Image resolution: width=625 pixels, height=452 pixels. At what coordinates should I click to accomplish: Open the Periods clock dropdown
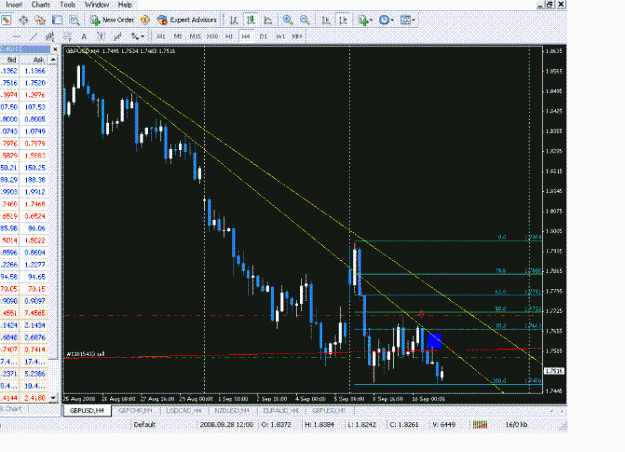click(386, 20)
